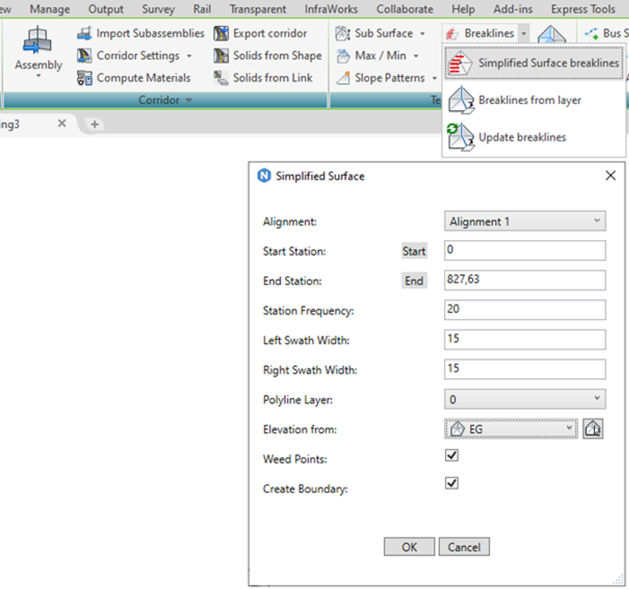629x589 pixels.
Task: Click the Sub Surface icon
Action: click(x=343, y=33)
